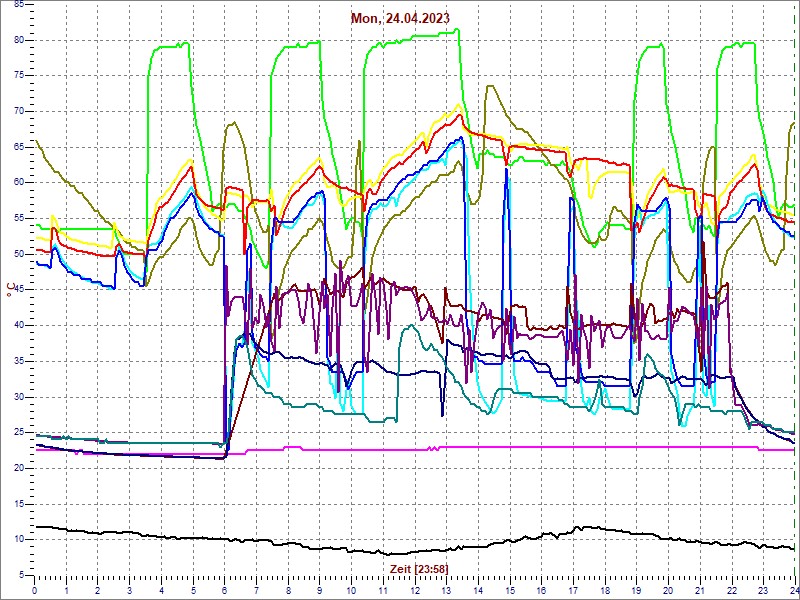Viewport: 800px width, 600px height.
Task: Click hour label 9 on the time axis
Action: (319, 590)
